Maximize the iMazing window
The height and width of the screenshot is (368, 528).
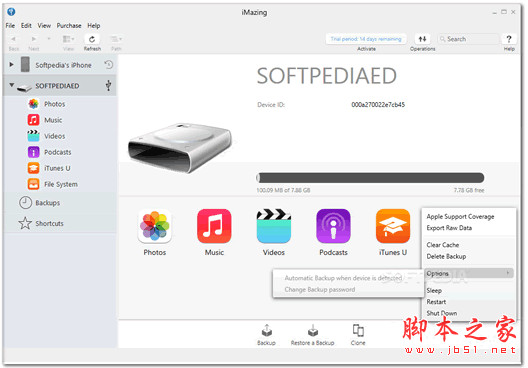point(504,12)
